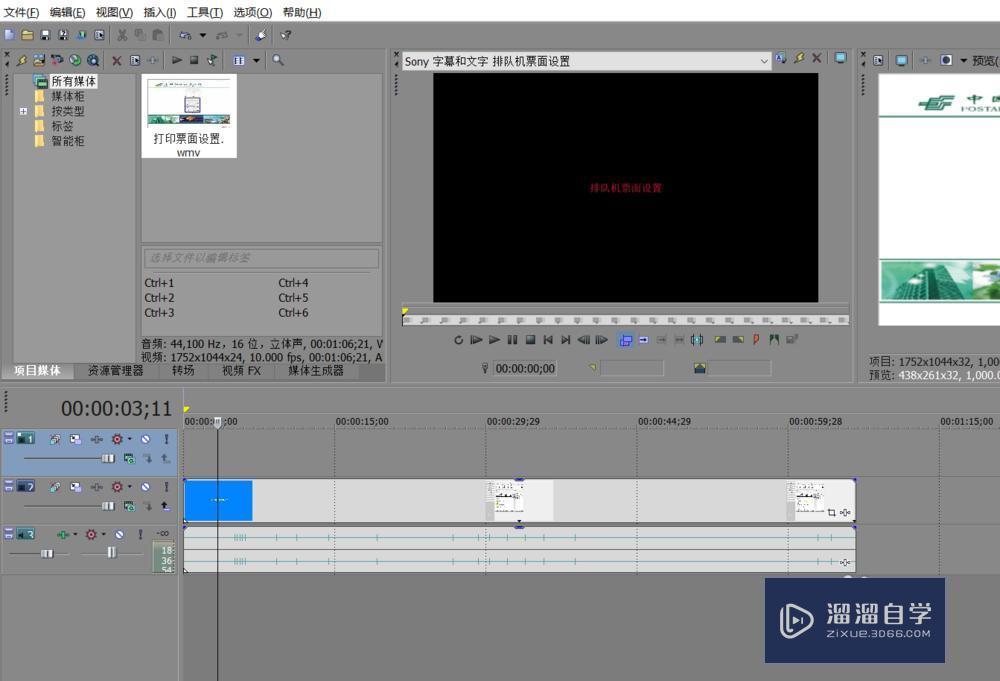
Task: Mute video track 2
Action: [145, 487]
